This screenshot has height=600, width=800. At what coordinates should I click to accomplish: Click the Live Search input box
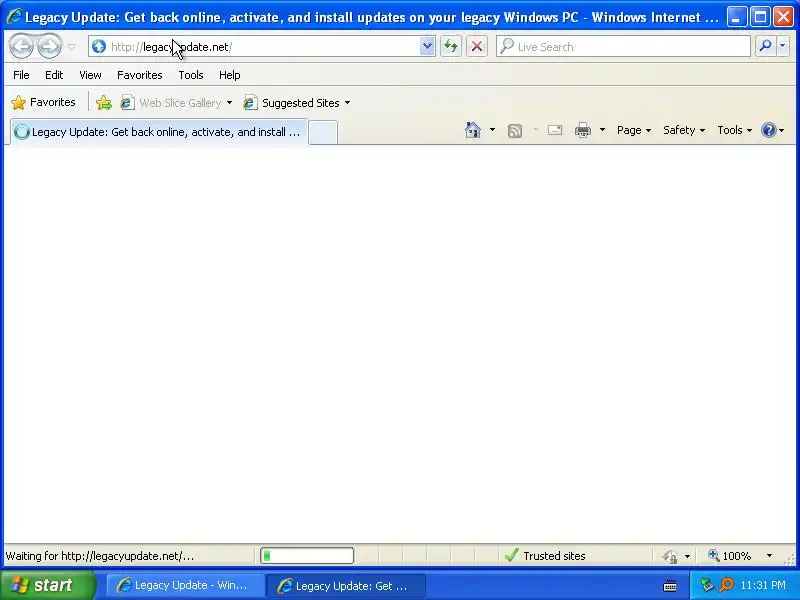623,46
